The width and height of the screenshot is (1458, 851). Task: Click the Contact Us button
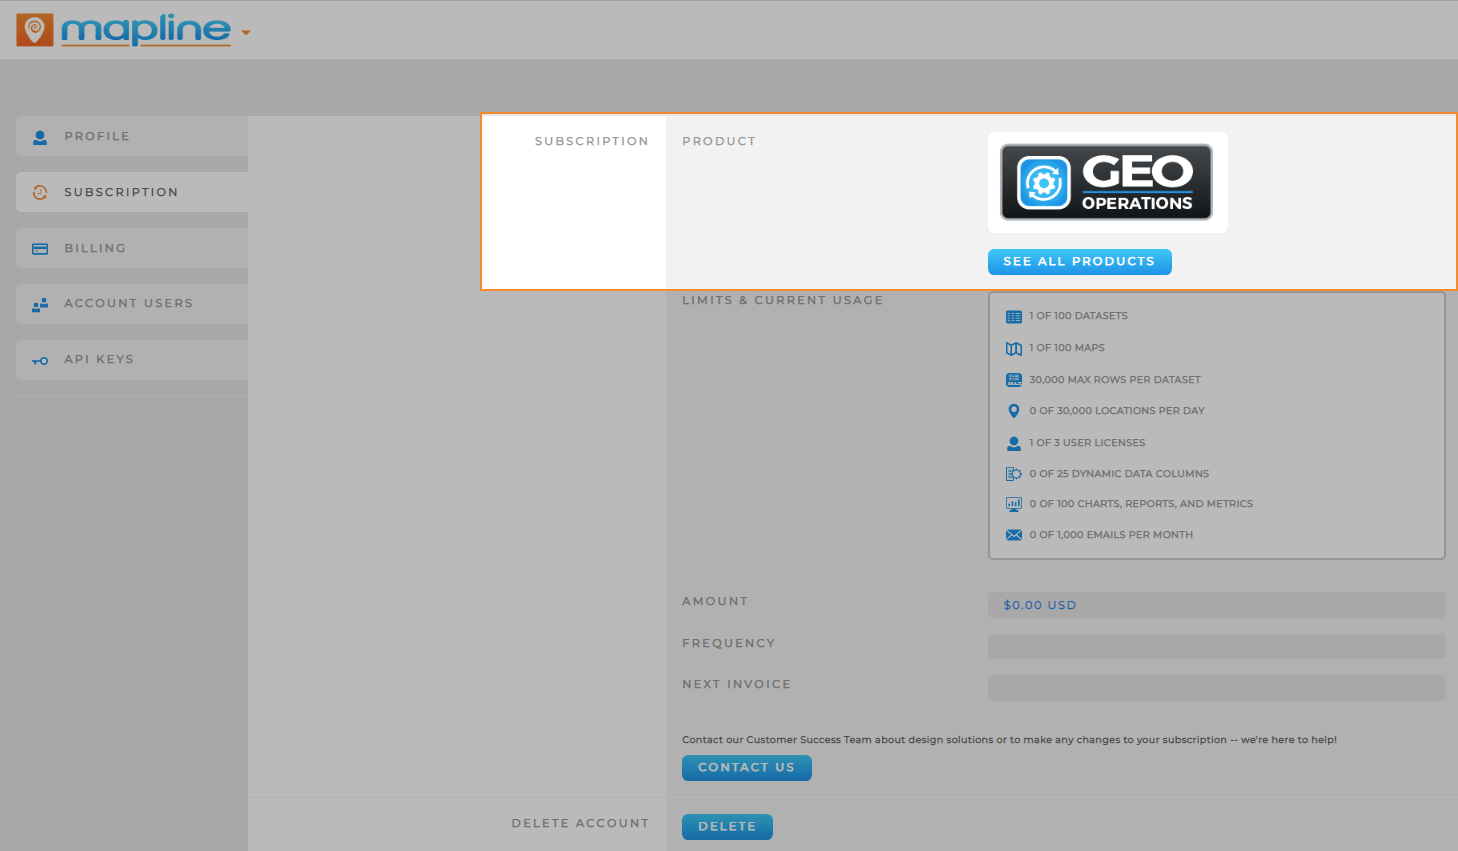click(x=747, y=768)
